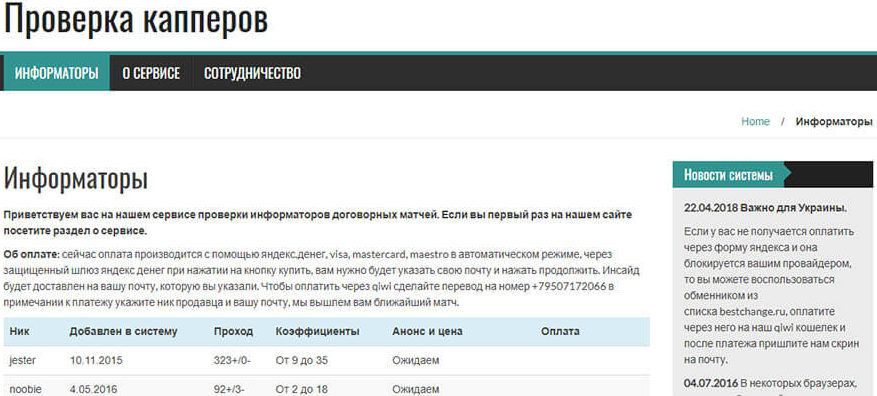Viewport: 877px width, 396px height.
Task: Click the Проход column header
Action: click(x=233, y=331)
